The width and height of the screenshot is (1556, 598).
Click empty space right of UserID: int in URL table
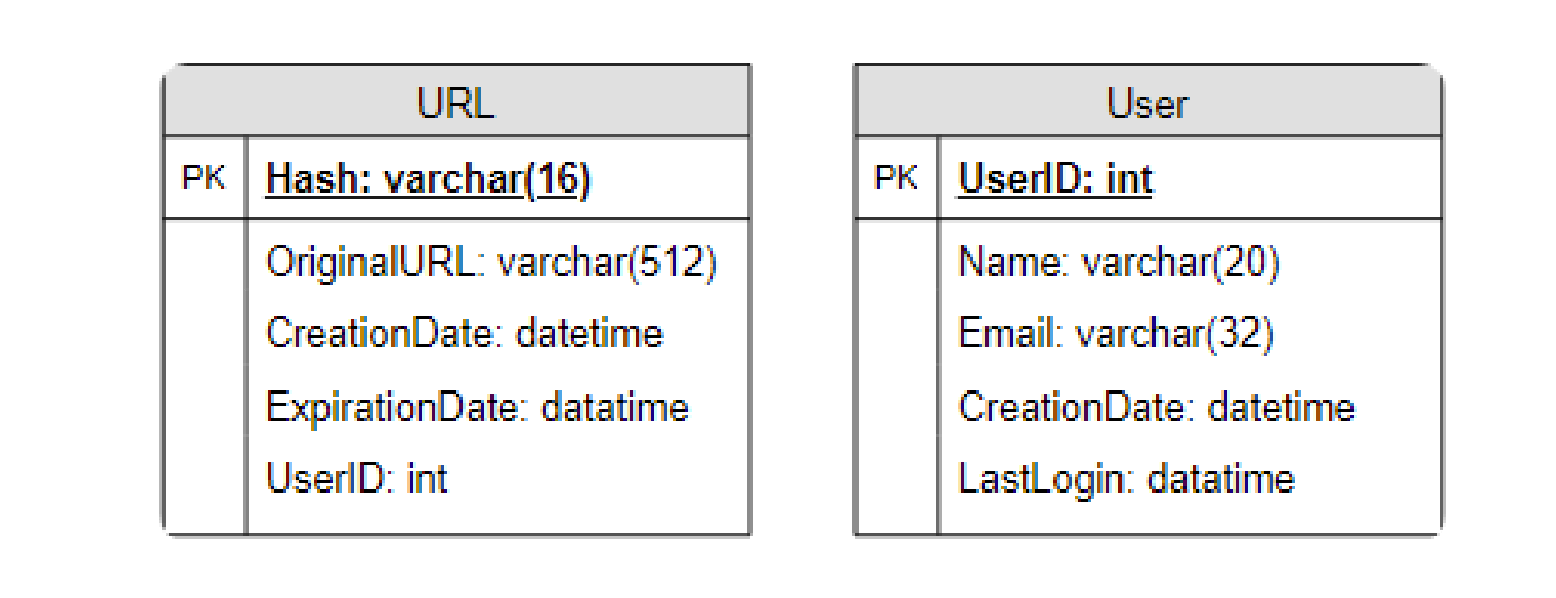[600, 479]
